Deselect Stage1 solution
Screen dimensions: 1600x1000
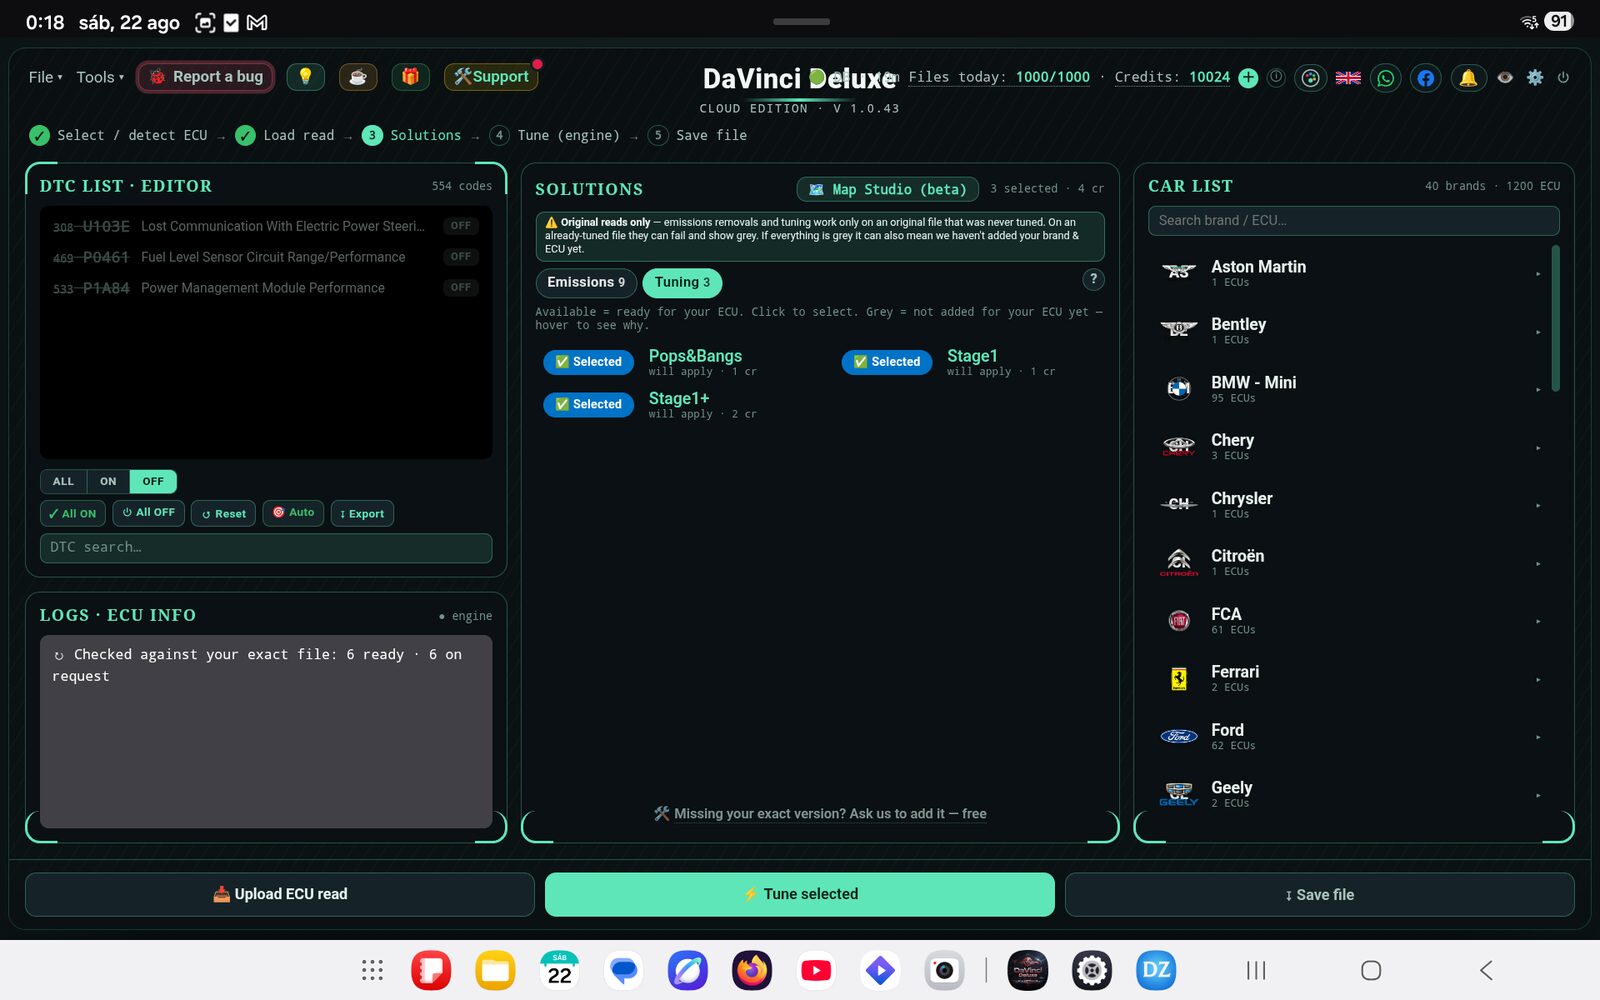tap(887, 362)
